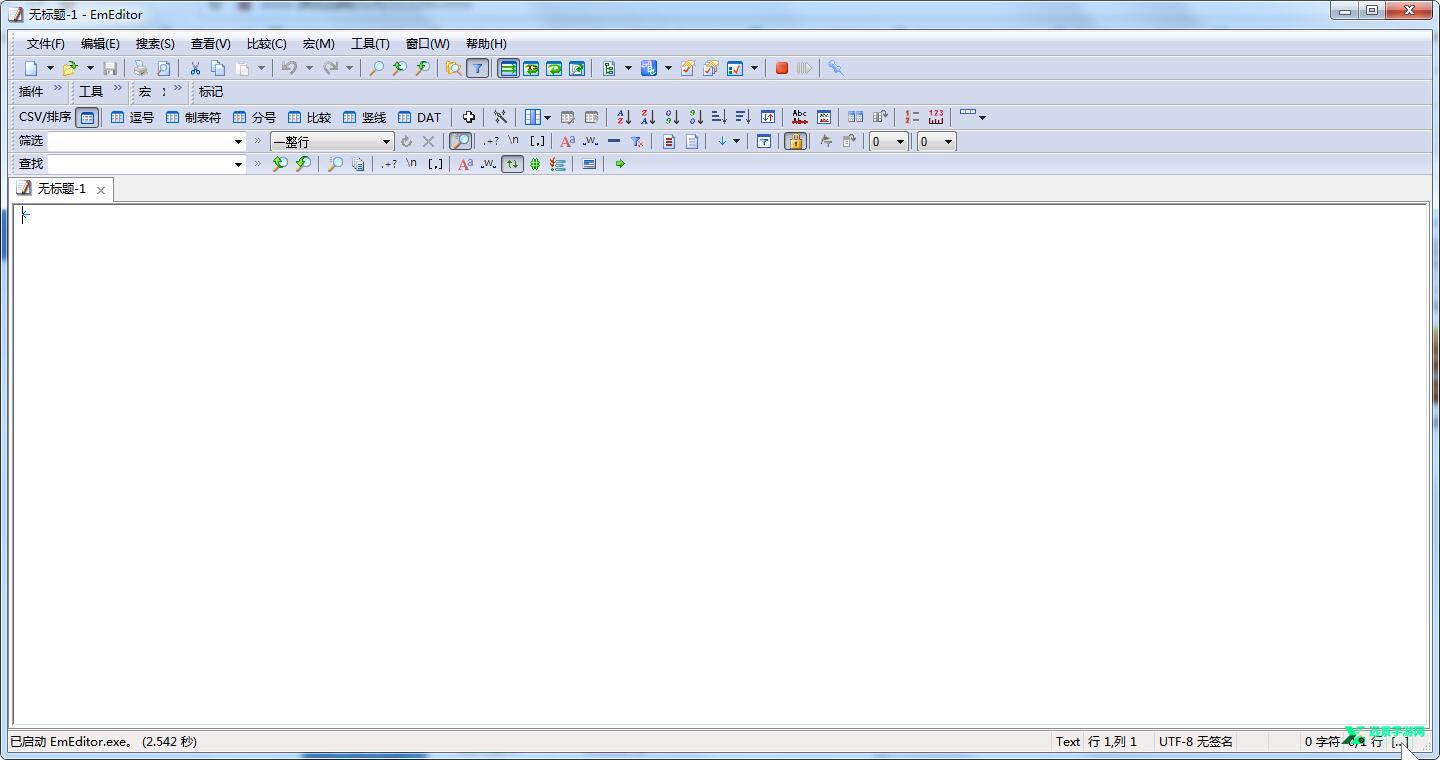Sort column in ascending A-Z order
This screenshot has height=760, width=1440.
(623, 116)
